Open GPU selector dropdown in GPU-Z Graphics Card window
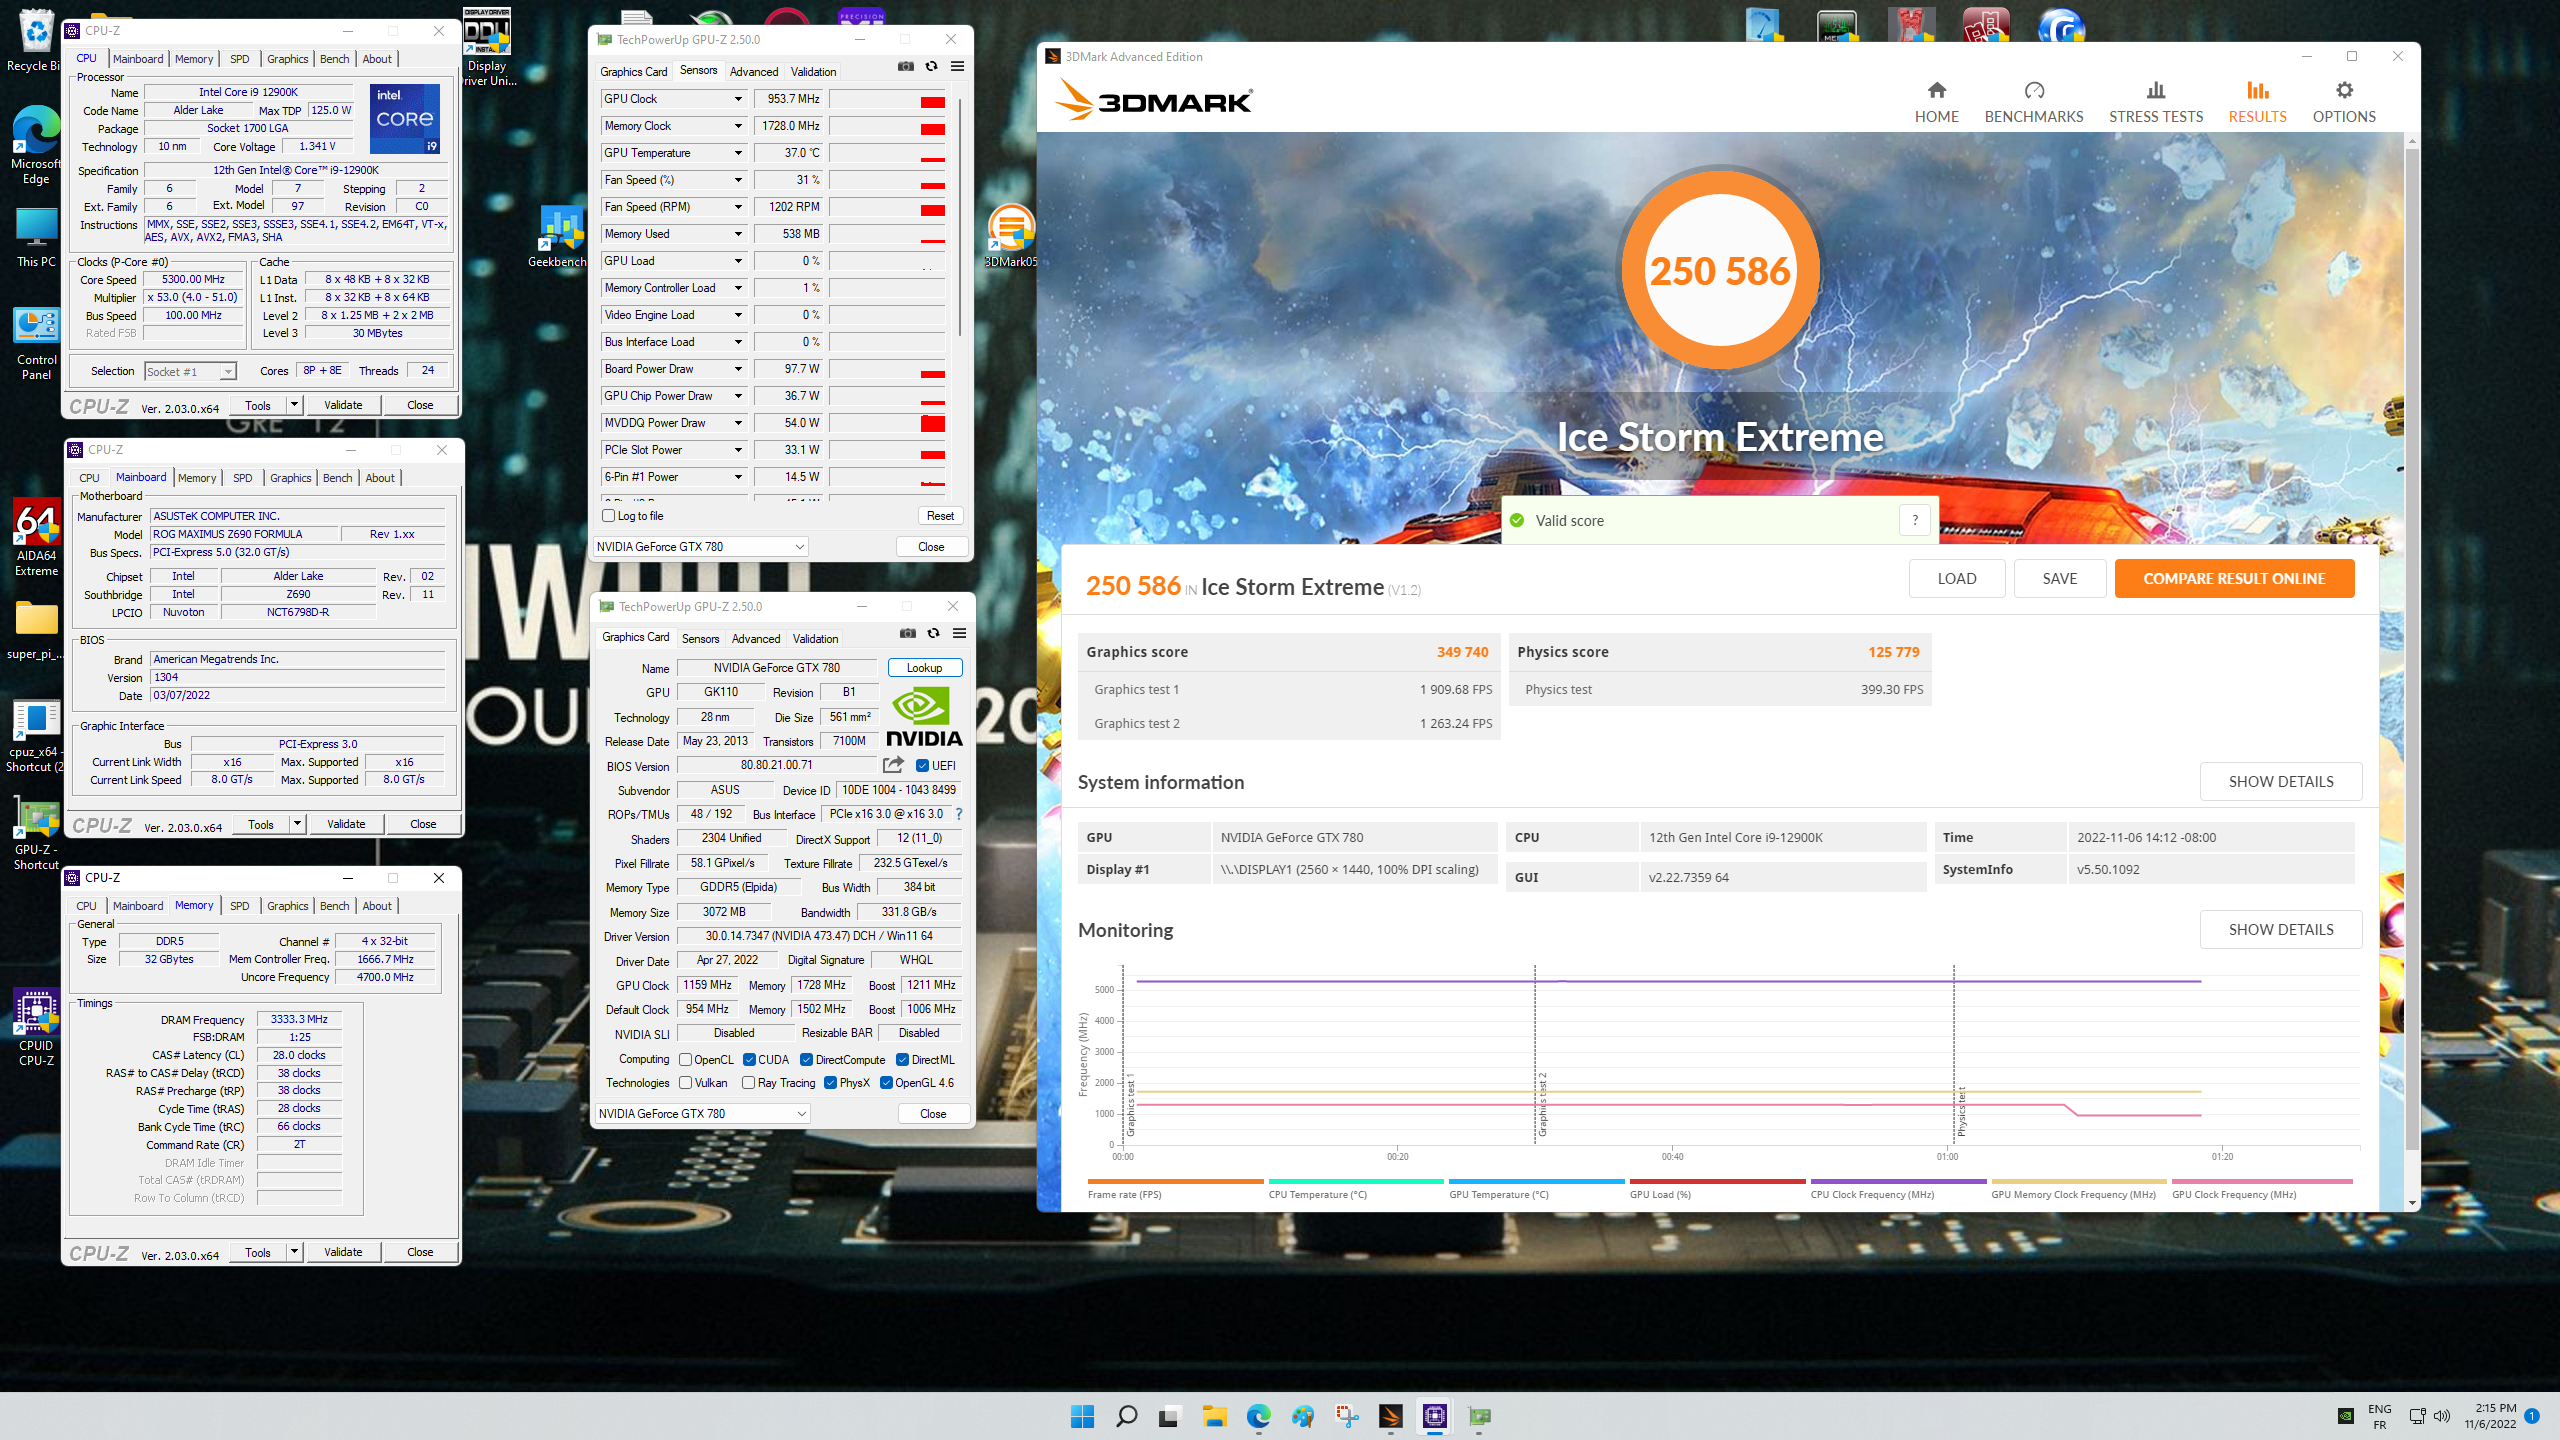This screenshot has width=2560, height=1440. (702, 1114)
